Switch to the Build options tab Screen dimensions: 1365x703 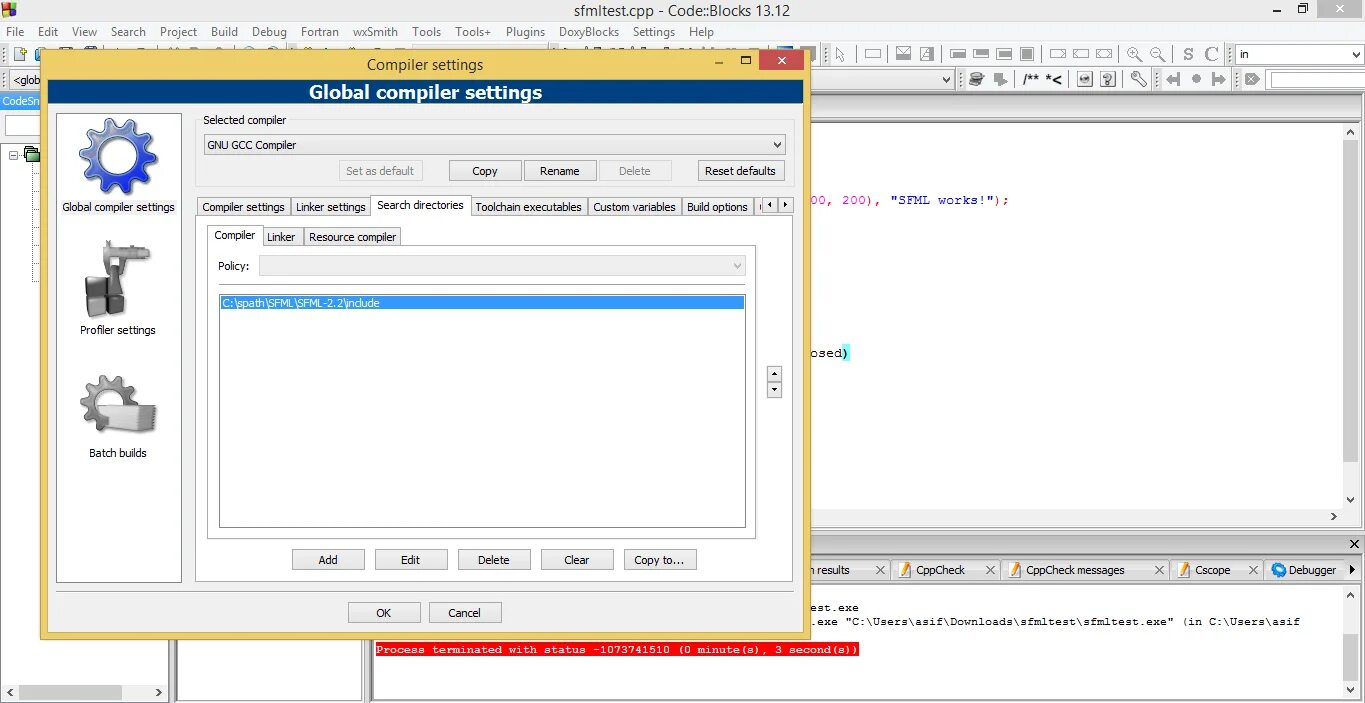coord(717,207)
